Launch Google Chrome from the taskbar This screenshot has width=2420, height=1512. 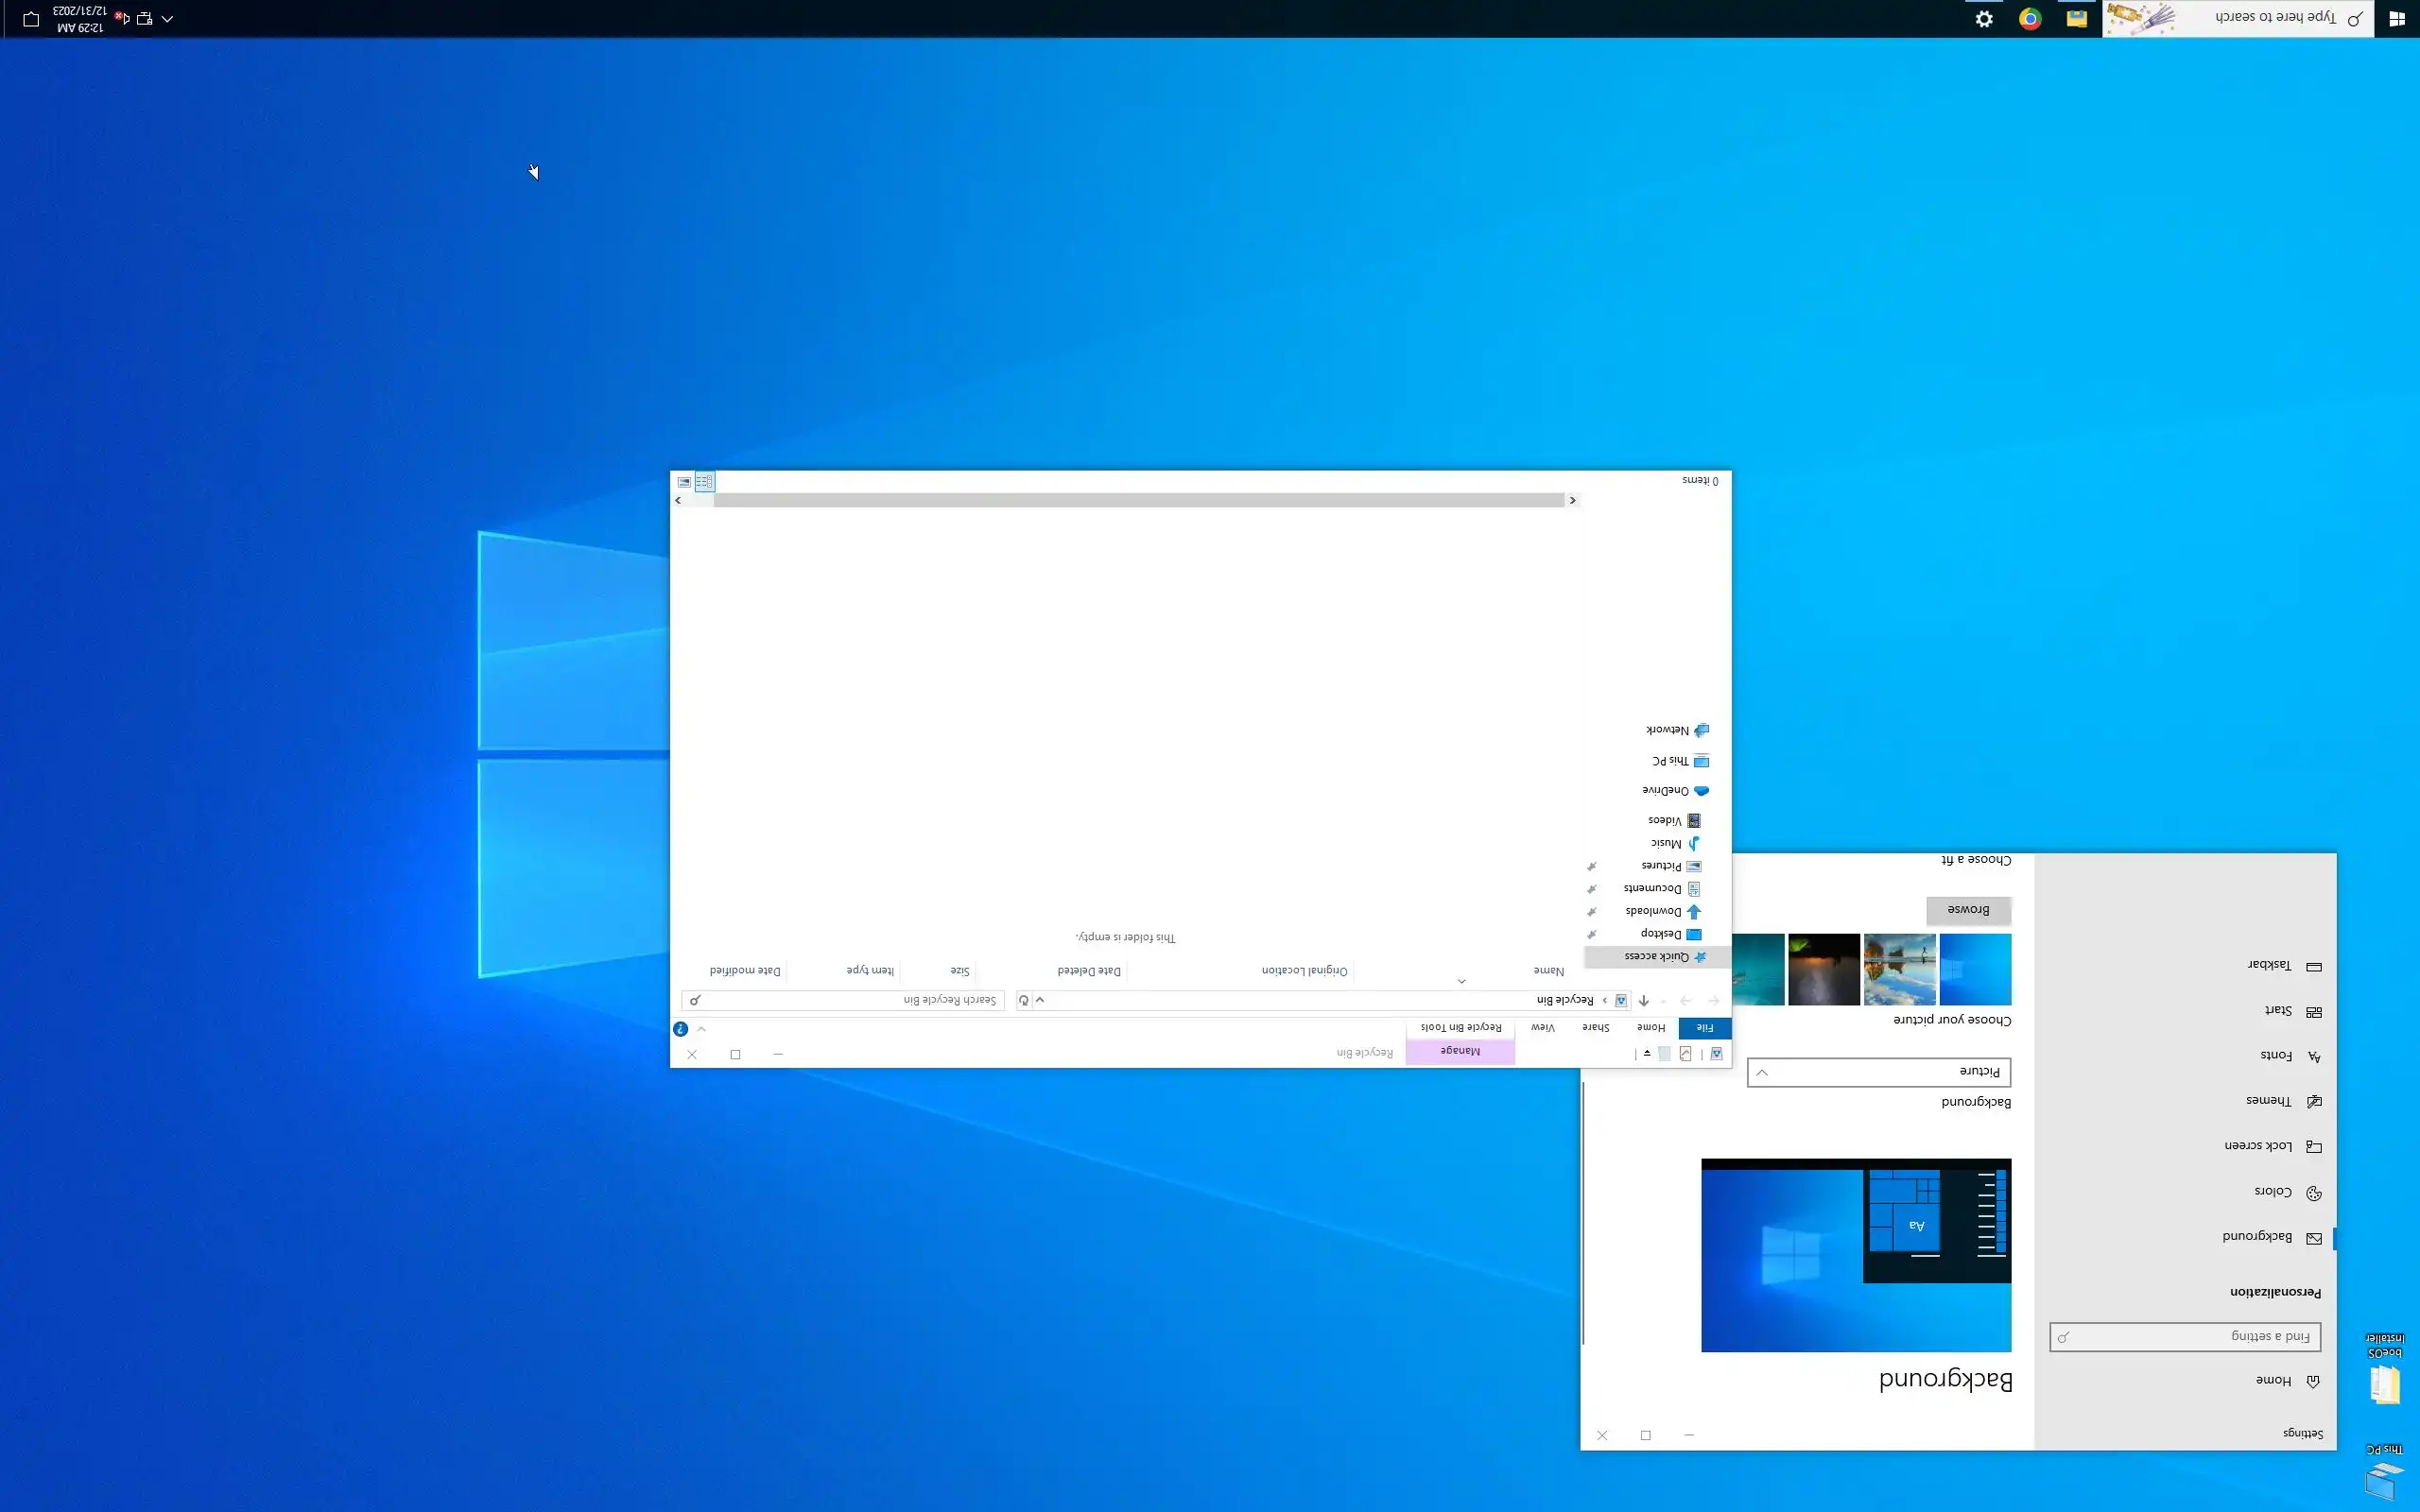2030,19
